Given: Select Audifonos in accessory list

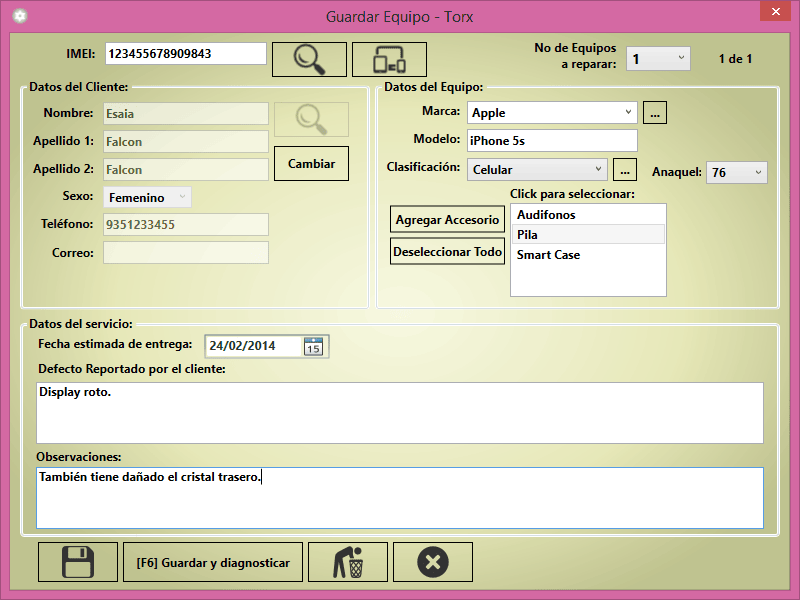Looking at the screenshot, I should tap(588, 215).
